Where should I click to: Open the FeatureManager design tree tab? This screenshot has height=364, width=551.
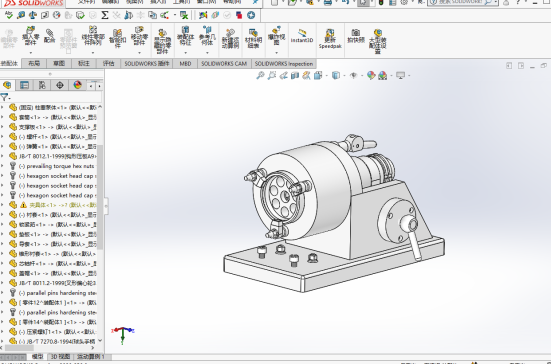pyautogui.click(x=7, y=85)
